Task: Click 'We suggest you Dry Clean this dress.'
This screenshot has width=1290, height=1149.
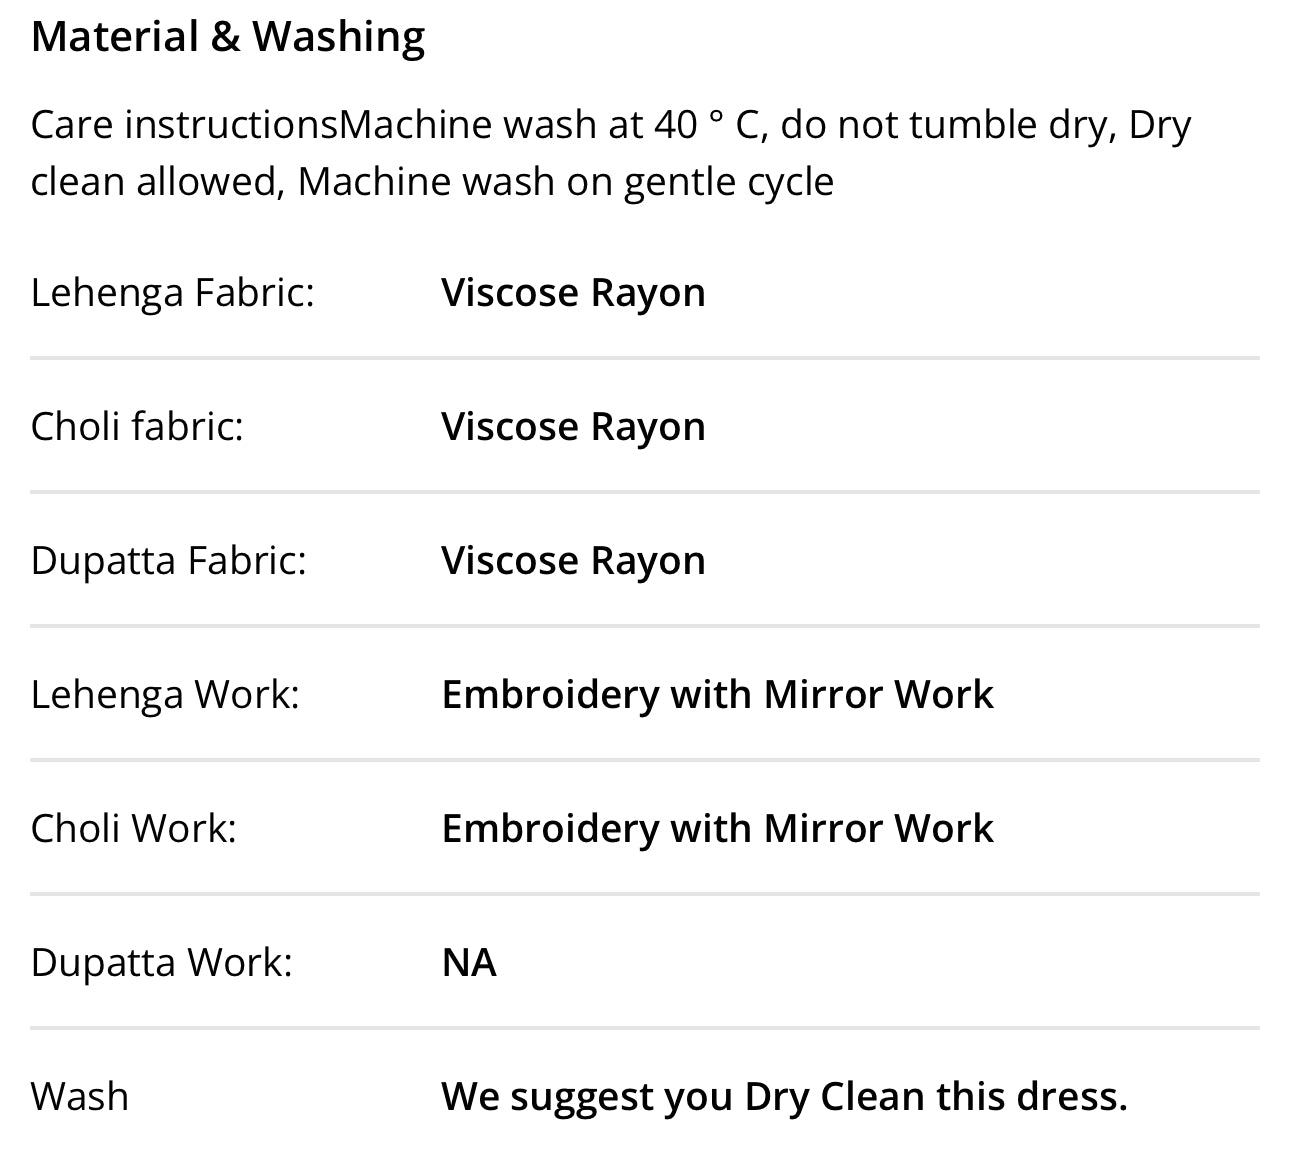Action: click(784, 1097)
